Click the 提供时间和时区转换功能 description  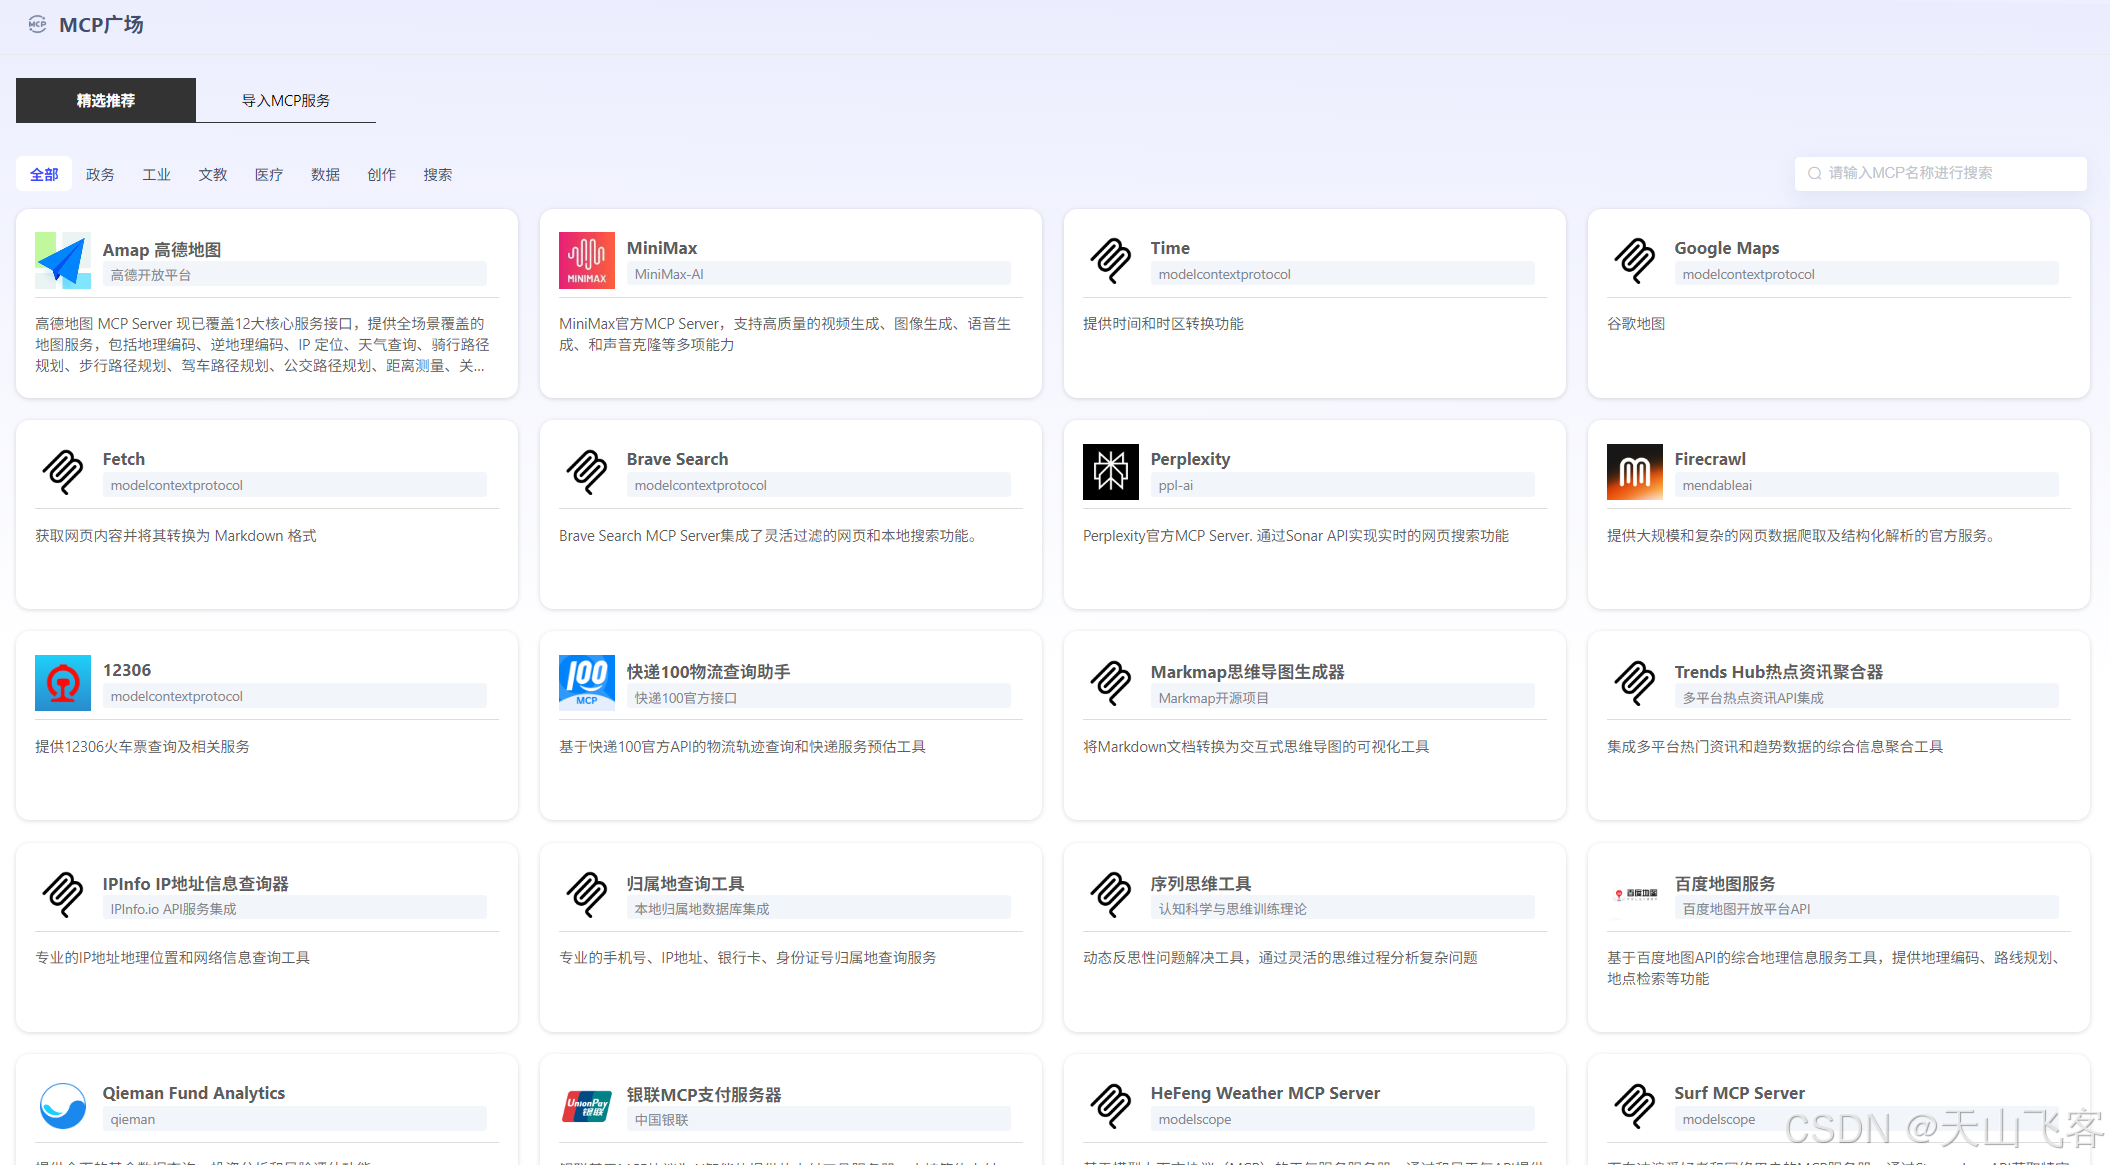click(1163, 324)
